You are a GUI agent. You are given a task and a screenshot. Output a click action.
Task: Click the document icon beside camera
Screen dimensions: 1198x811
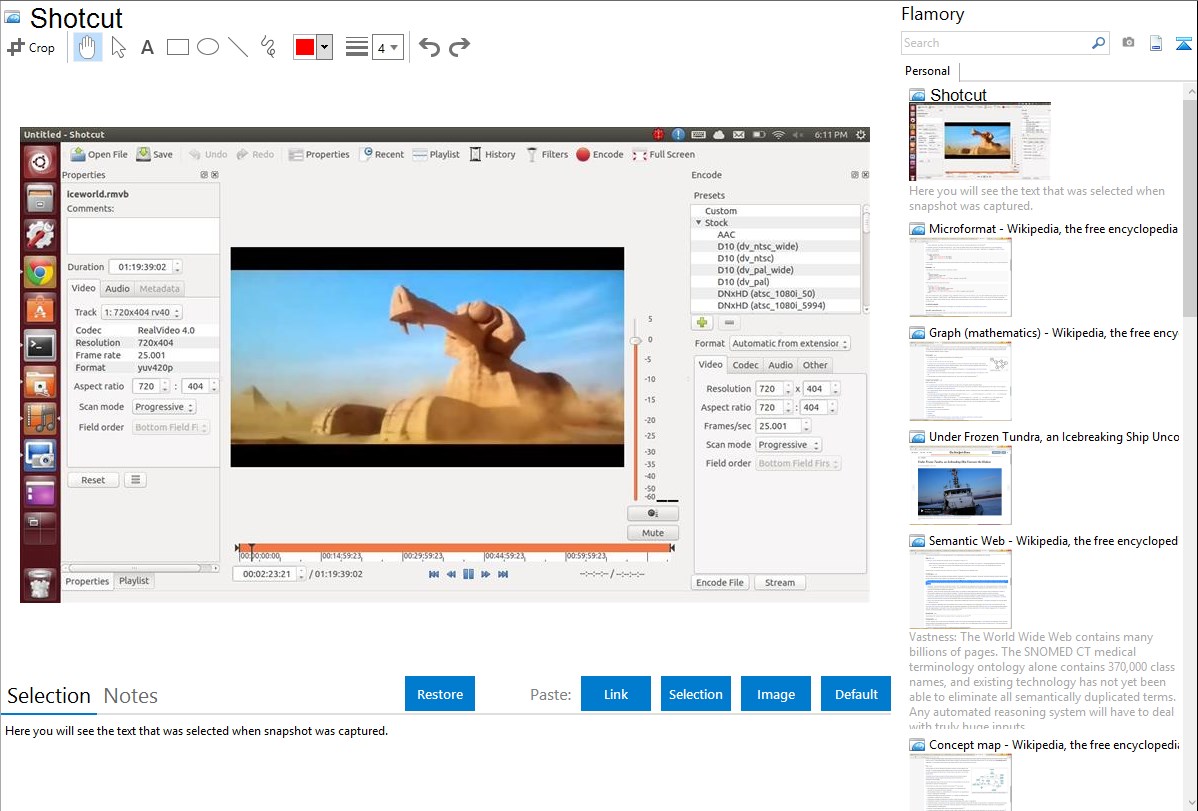coord(1156,43)
